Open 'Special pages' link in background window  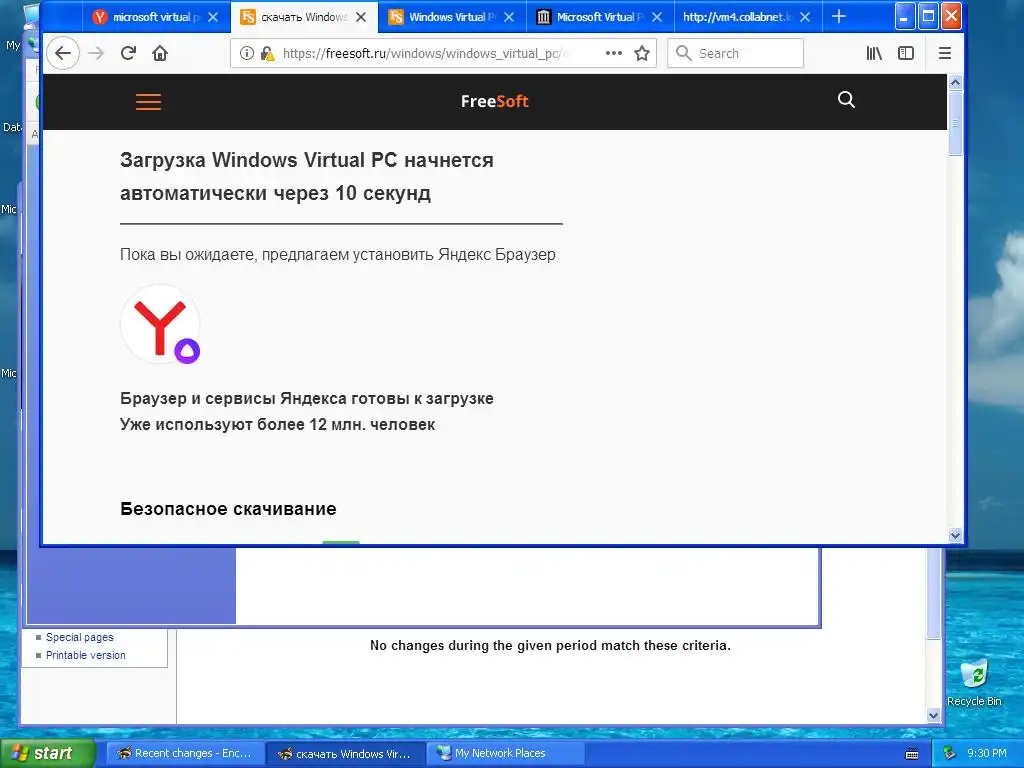point(80,637)
